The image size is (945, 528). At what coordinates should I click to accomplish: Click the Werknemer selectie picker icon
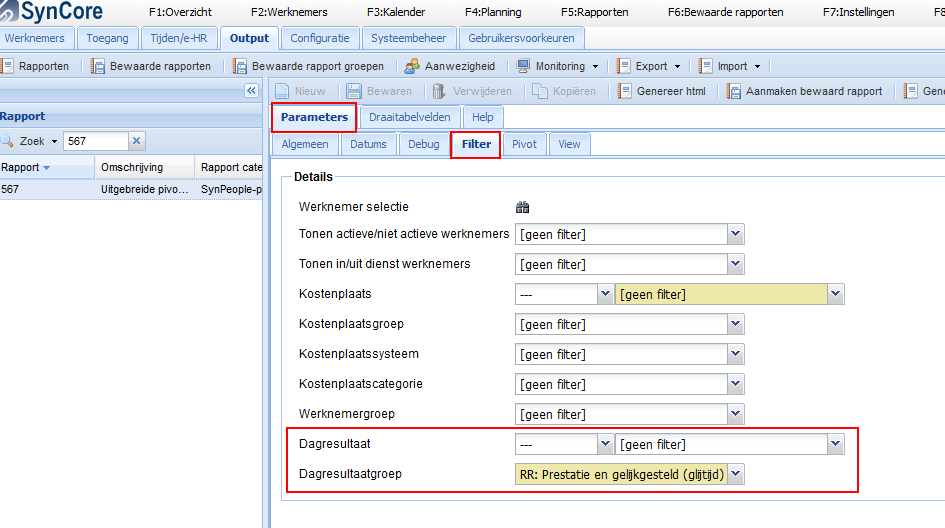point(522,207)
